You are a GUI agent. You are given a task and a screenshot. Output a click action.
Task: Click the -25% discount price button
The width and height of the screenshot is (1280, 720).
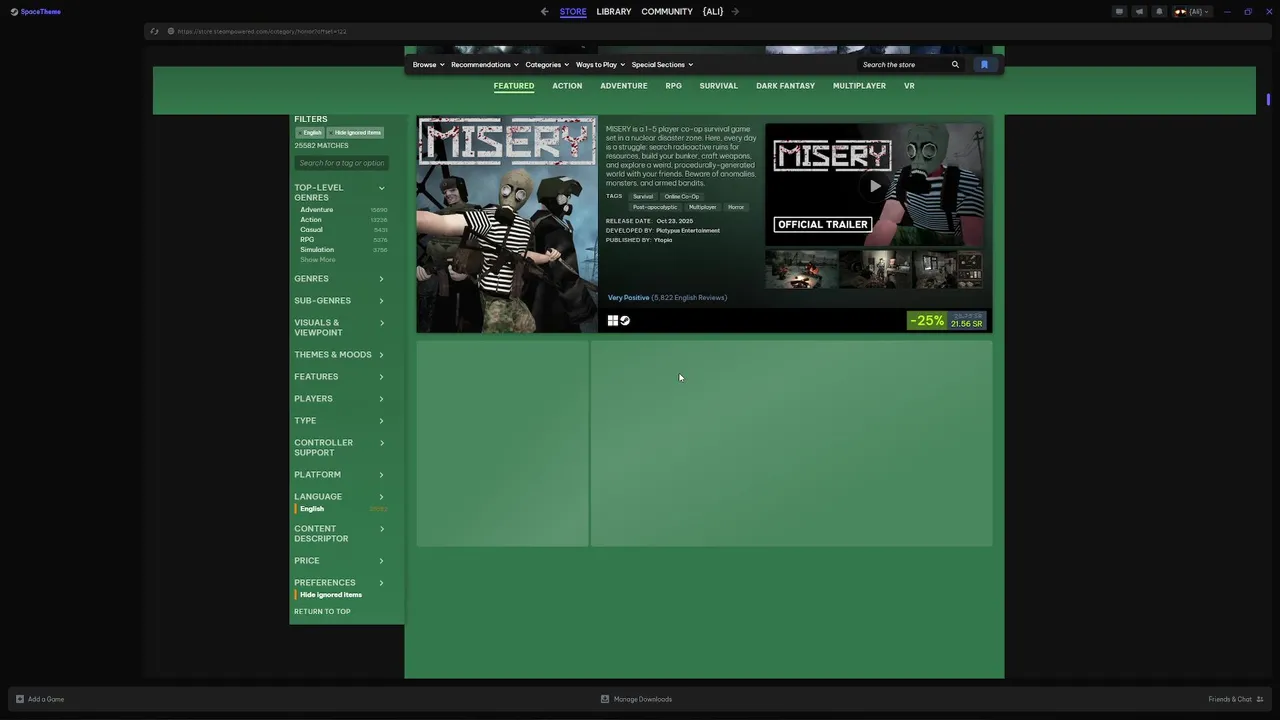point(947,321)
